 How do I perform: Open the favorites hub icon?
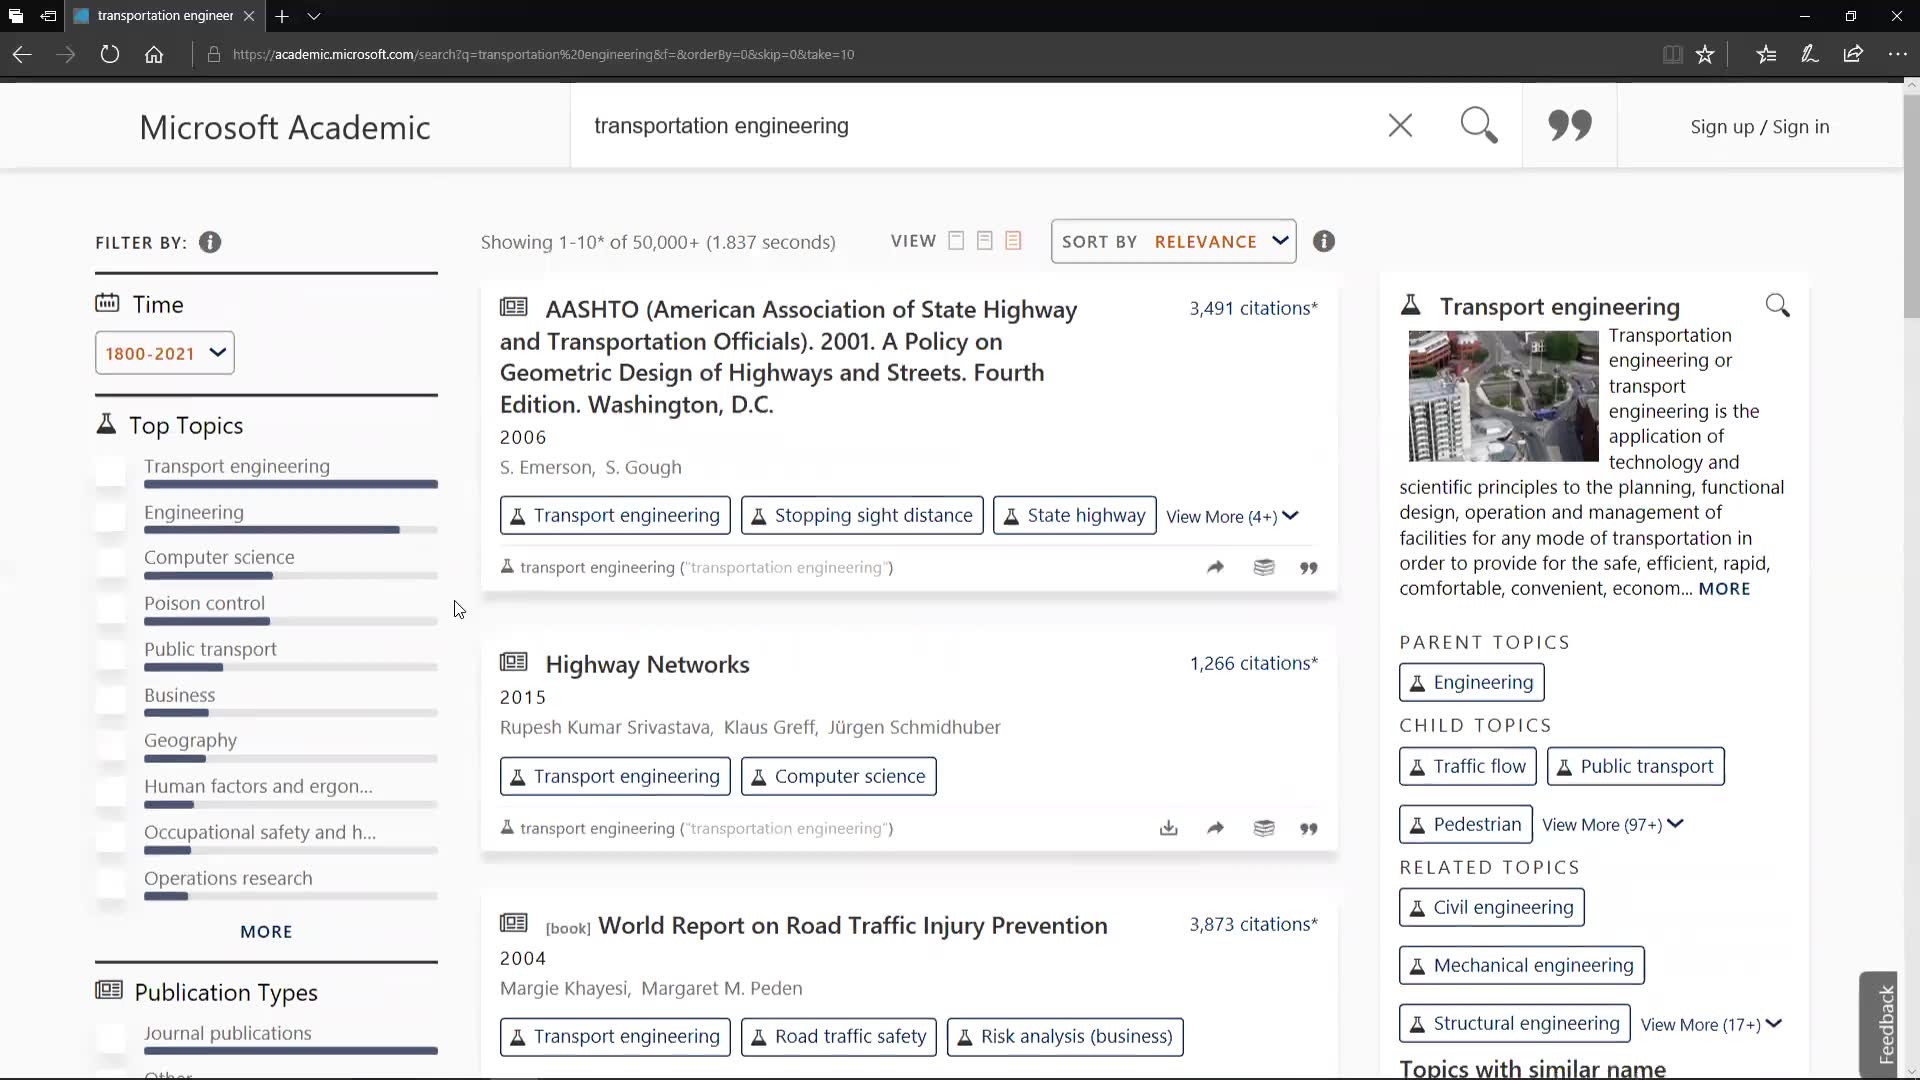[x=1766, y=54]
